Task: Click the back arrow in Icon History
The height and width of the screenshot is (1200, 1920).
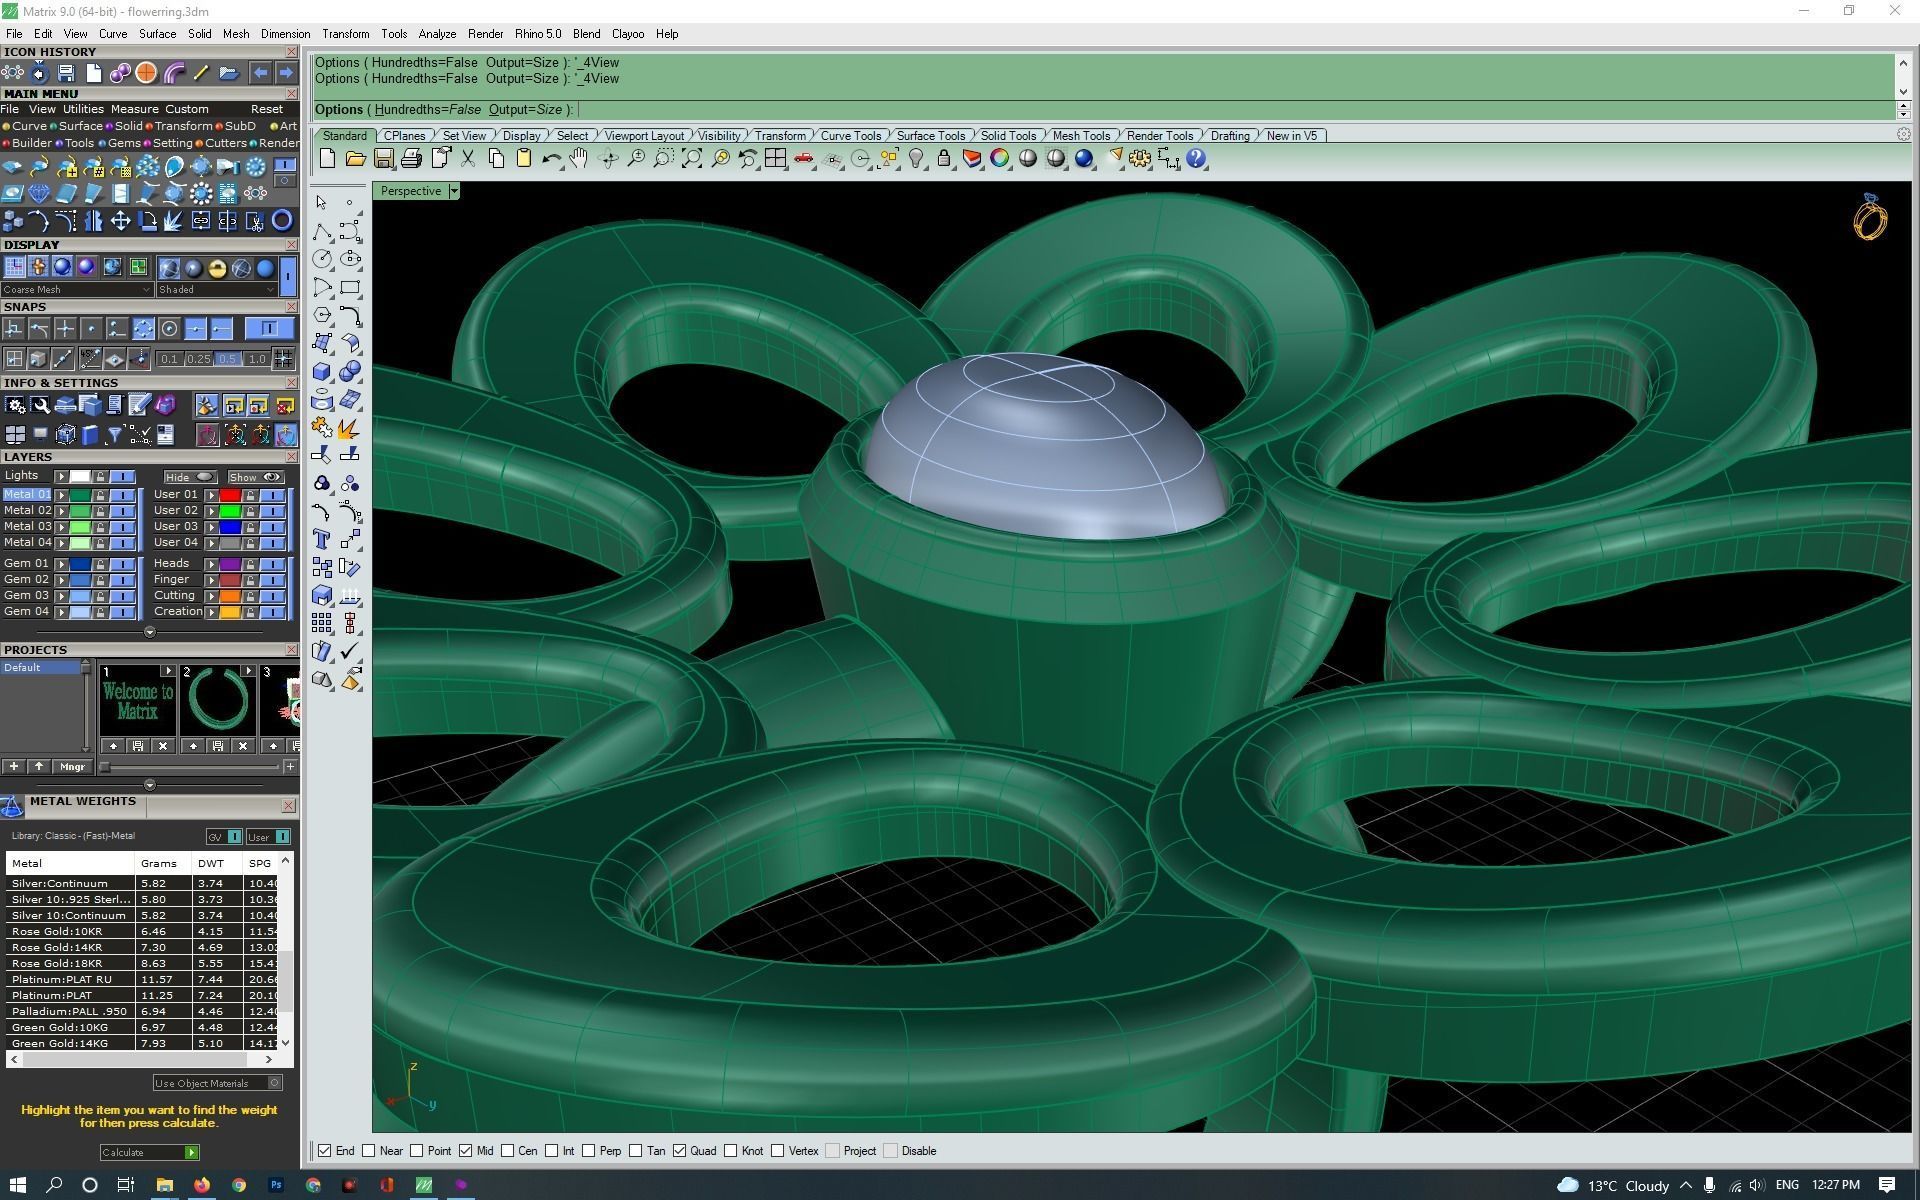Action: pos(260,73)
